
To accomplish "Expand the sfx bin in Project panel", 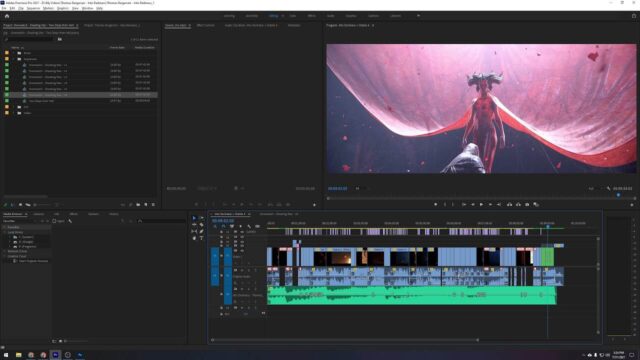I will (x=14, y=107).
